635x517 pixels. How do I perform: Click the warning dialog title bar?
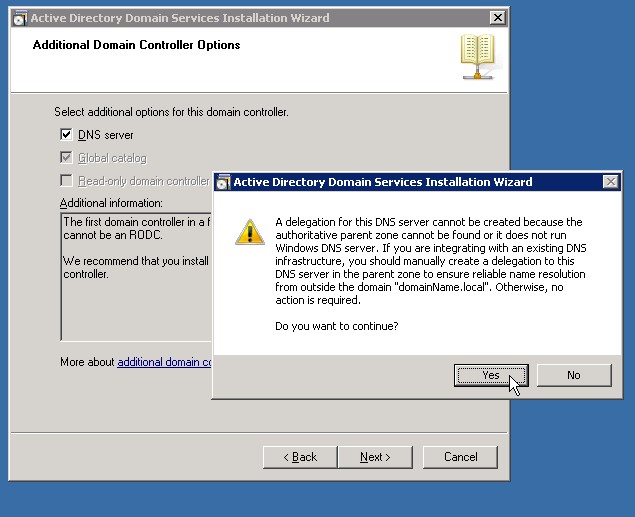(400, 182)
